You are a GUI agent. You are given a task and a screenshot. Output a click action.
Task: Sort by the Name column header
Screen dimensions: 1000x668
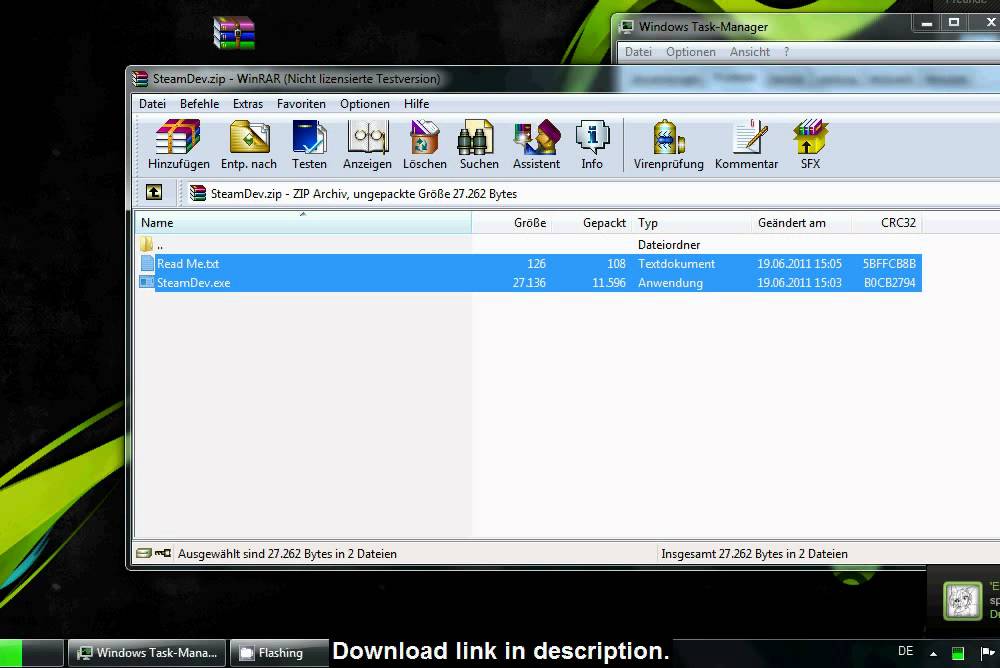[x=304, y=223]
